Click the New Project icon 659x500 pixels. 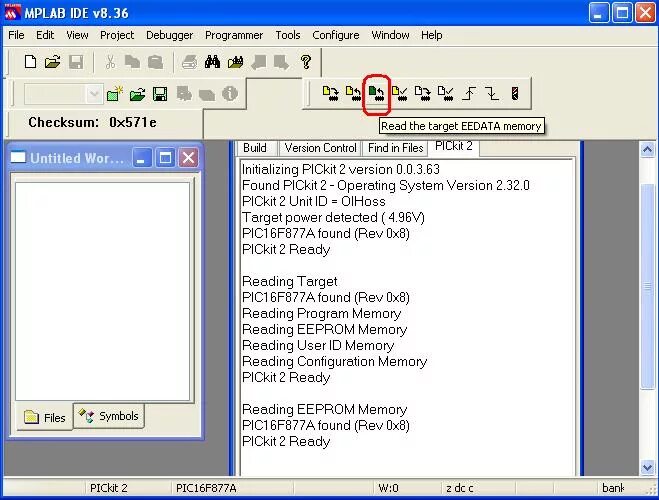(115, 94)
